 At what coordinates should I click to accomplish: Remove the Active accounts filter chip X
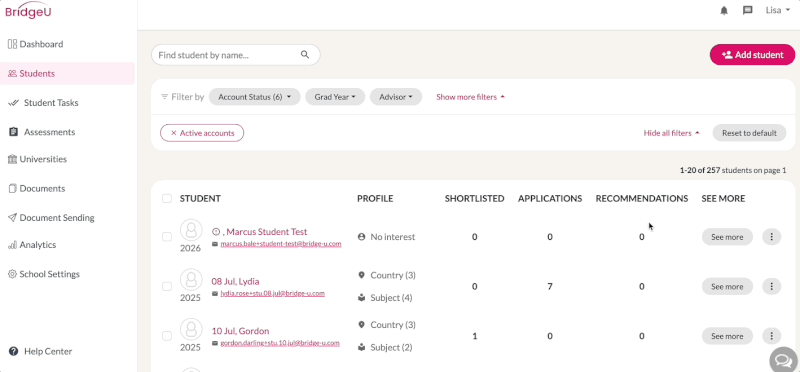click(173, 133)
